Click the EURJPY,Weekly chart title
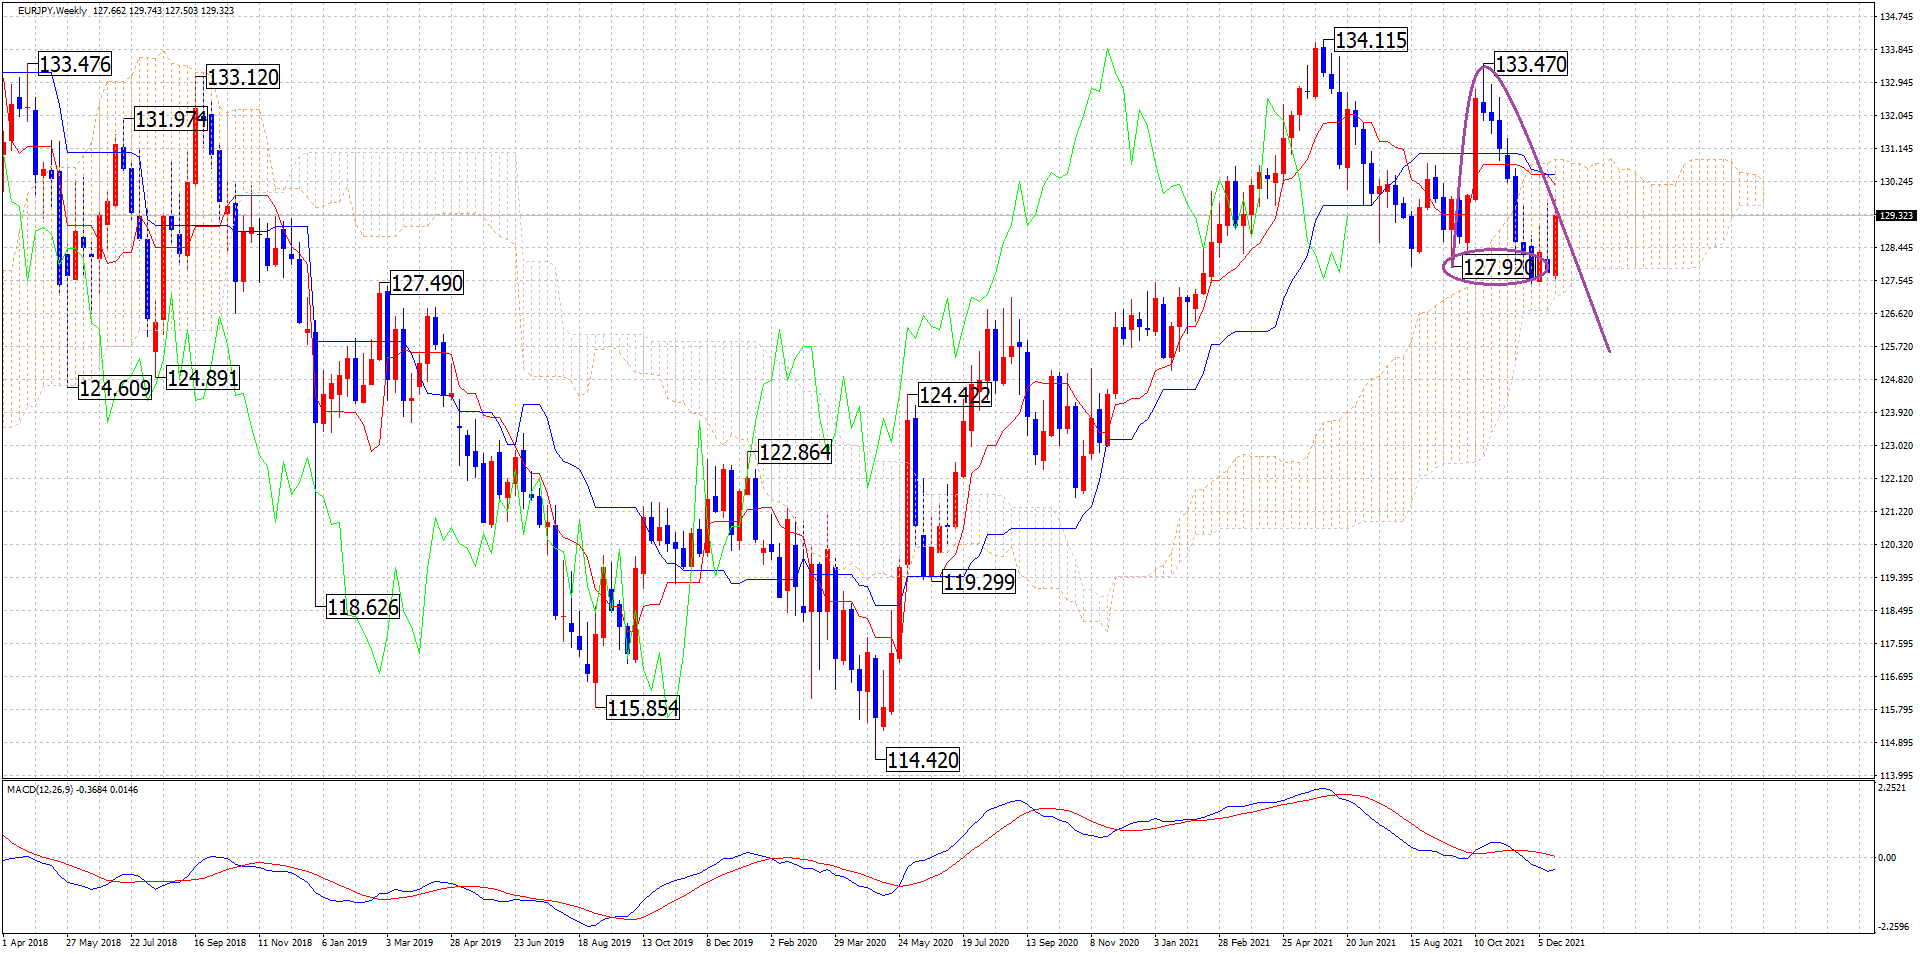The height and width of the screenshot is (954, 1920). tap(52, 11)
